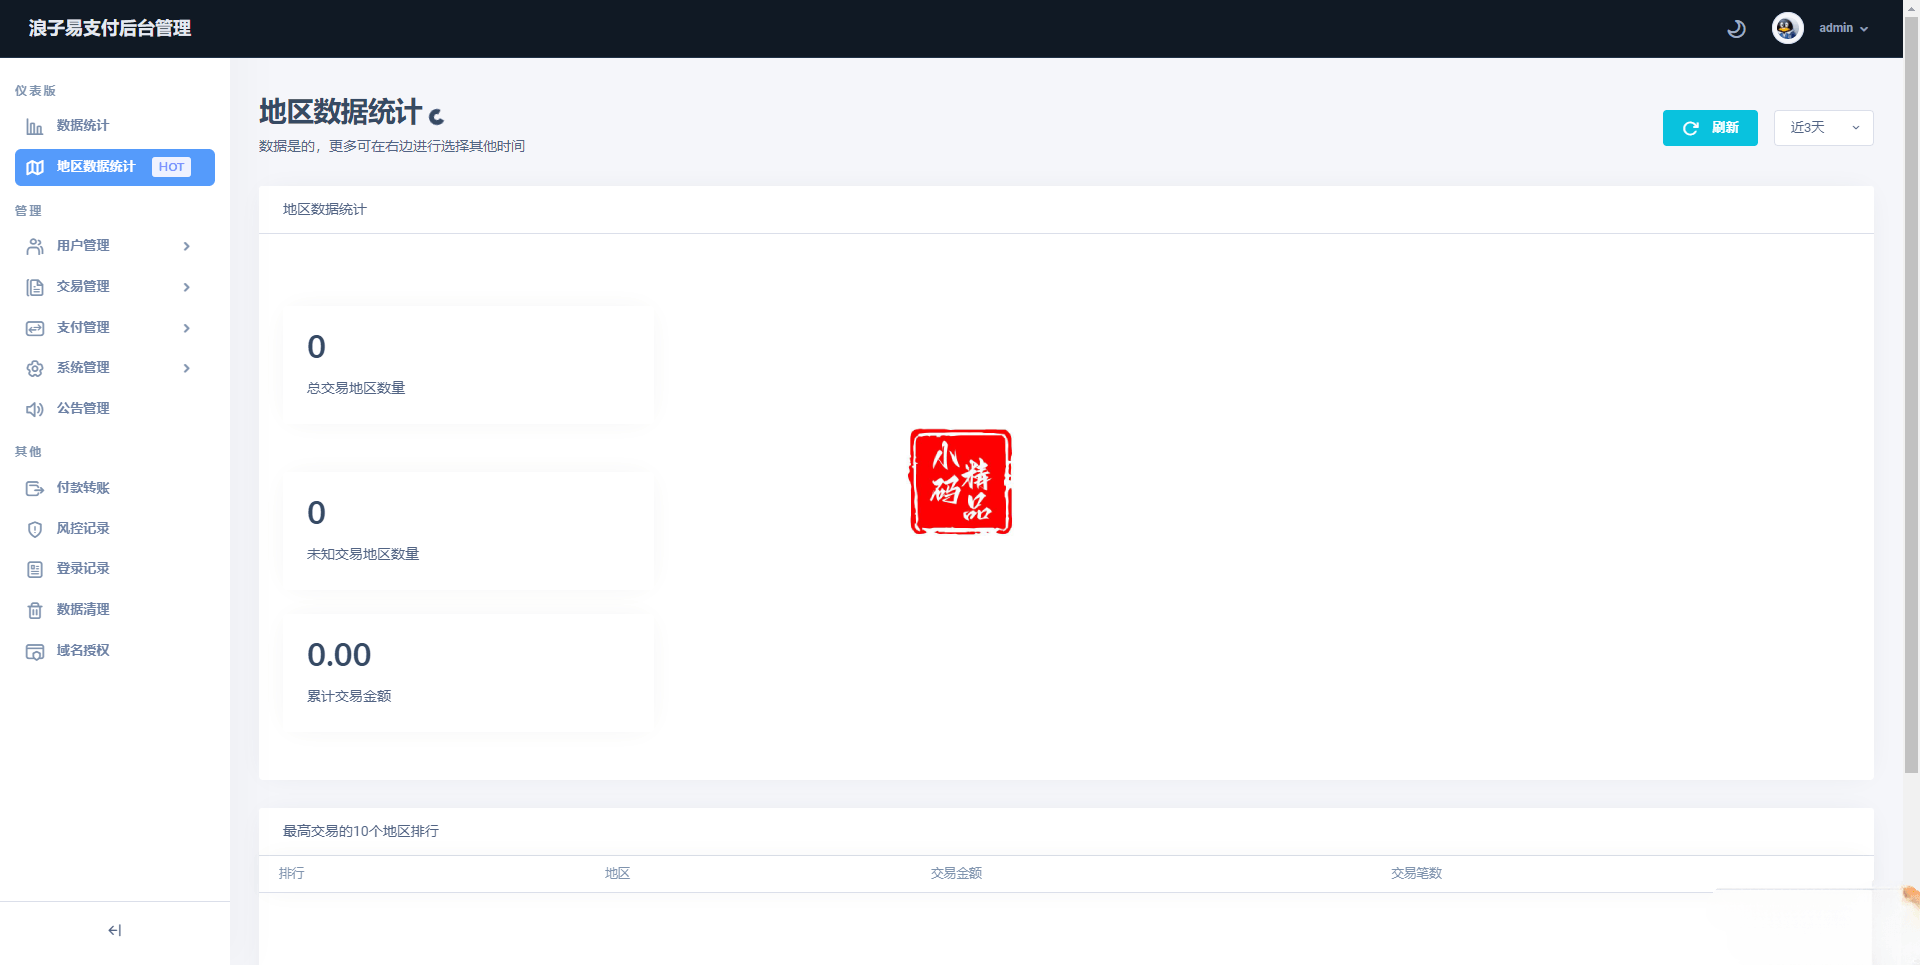Click the loading spinner beside the page title
This screenshot has height=965, width=1920.
(x=436, y=116)
